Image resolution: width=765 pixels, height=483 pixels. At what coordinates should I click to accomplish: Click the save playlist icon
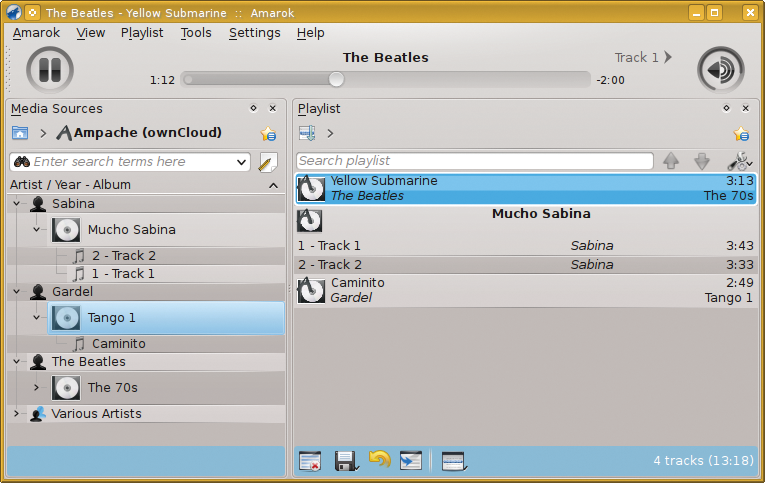[345, 461]
